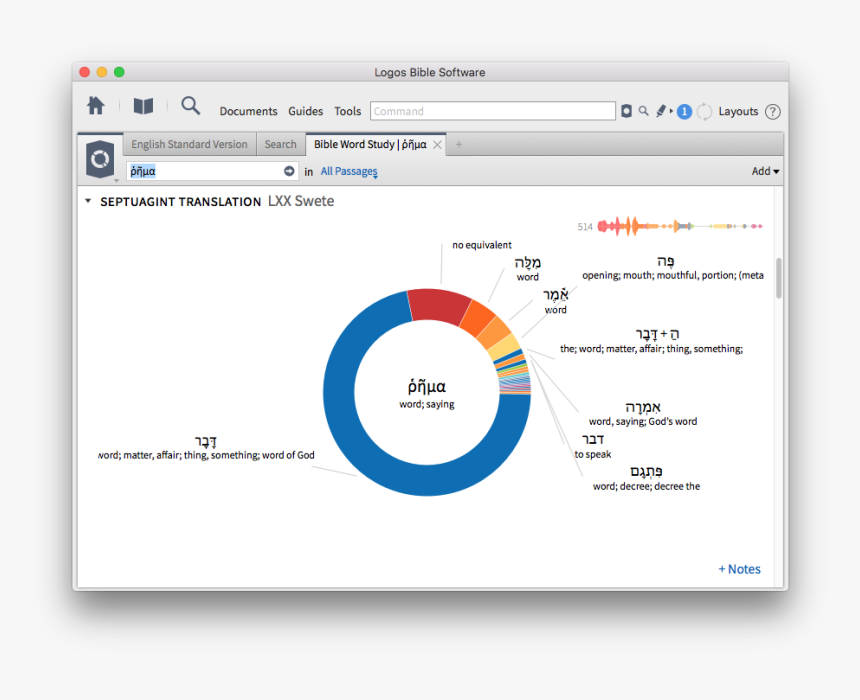Open the Documents menu
860x700 pixels.
click(x=248, y=111)
